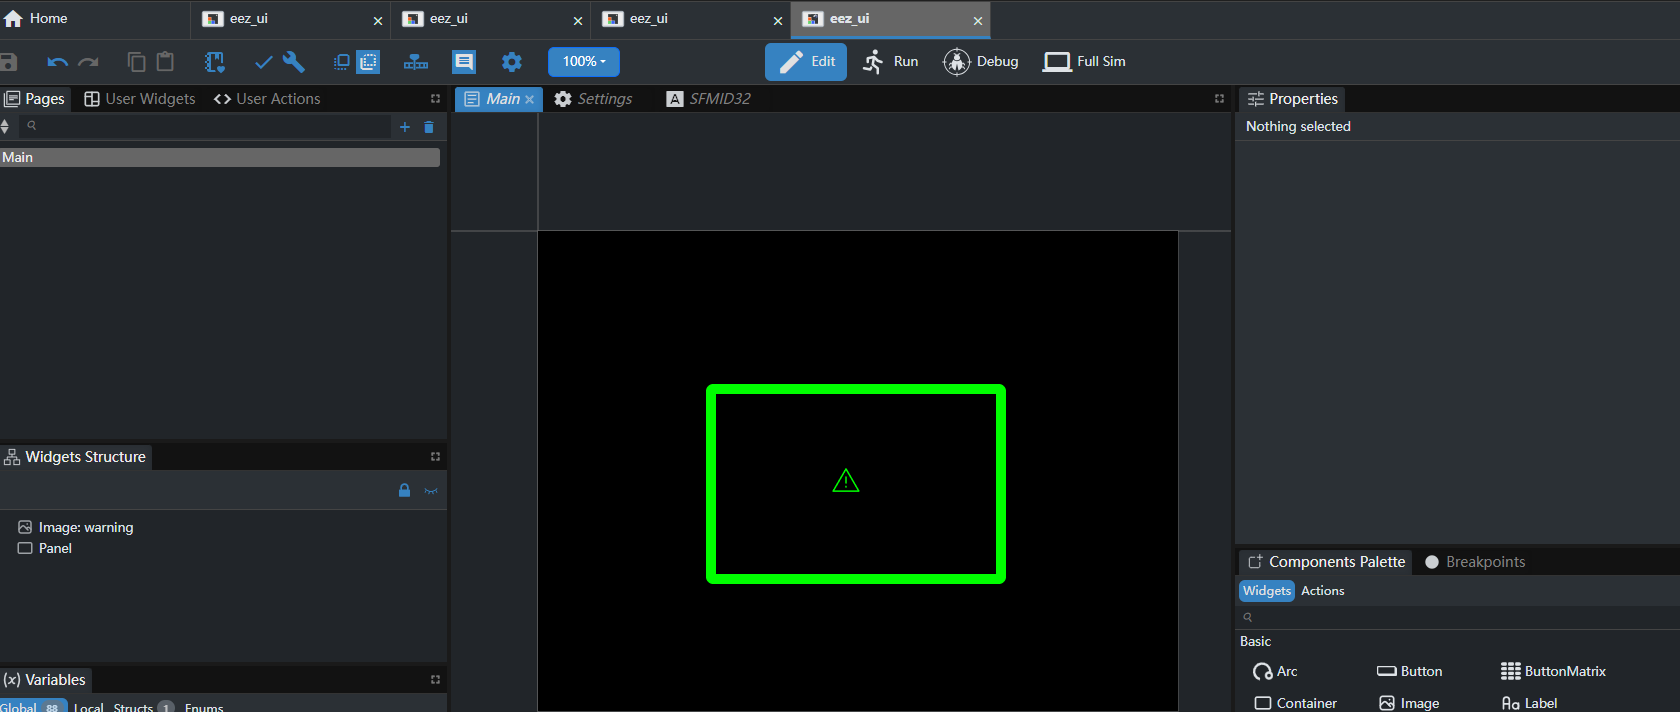Open the 100% zoom dropdown

pyautogui.click(x=584, y=62)
